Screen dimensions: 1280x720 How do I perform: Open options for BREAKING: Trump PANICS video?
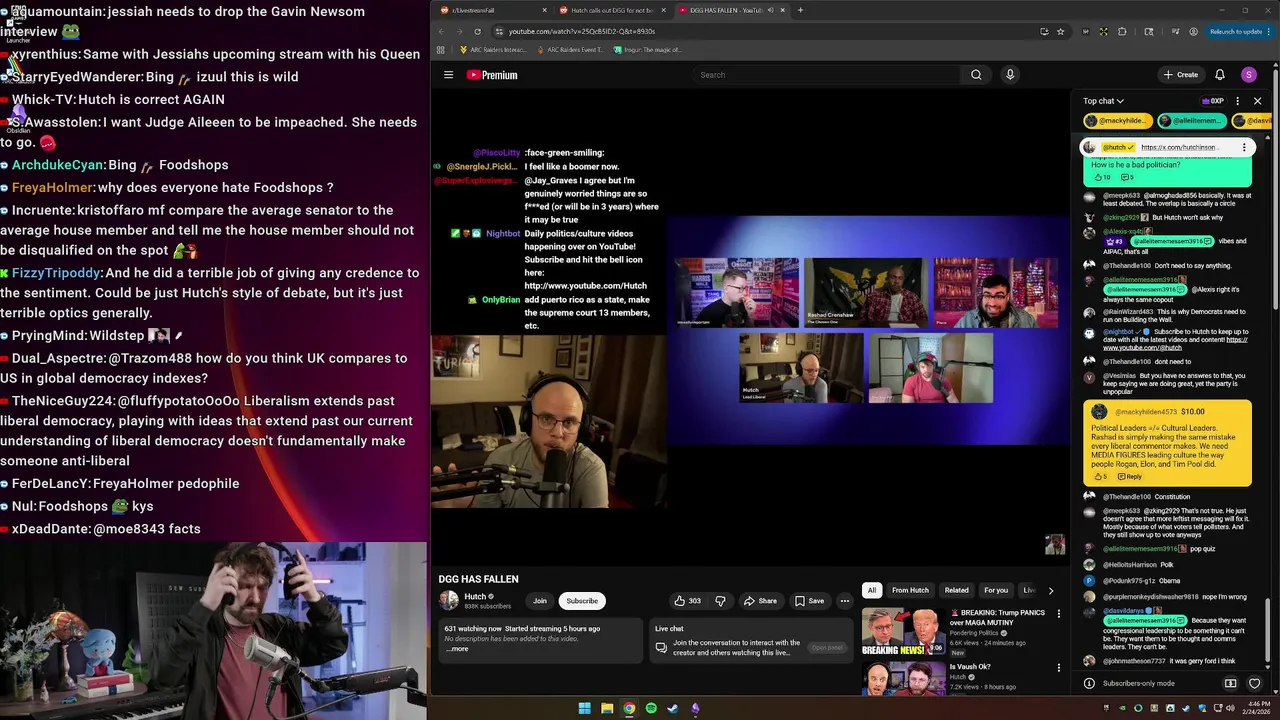click(1059, 613)
